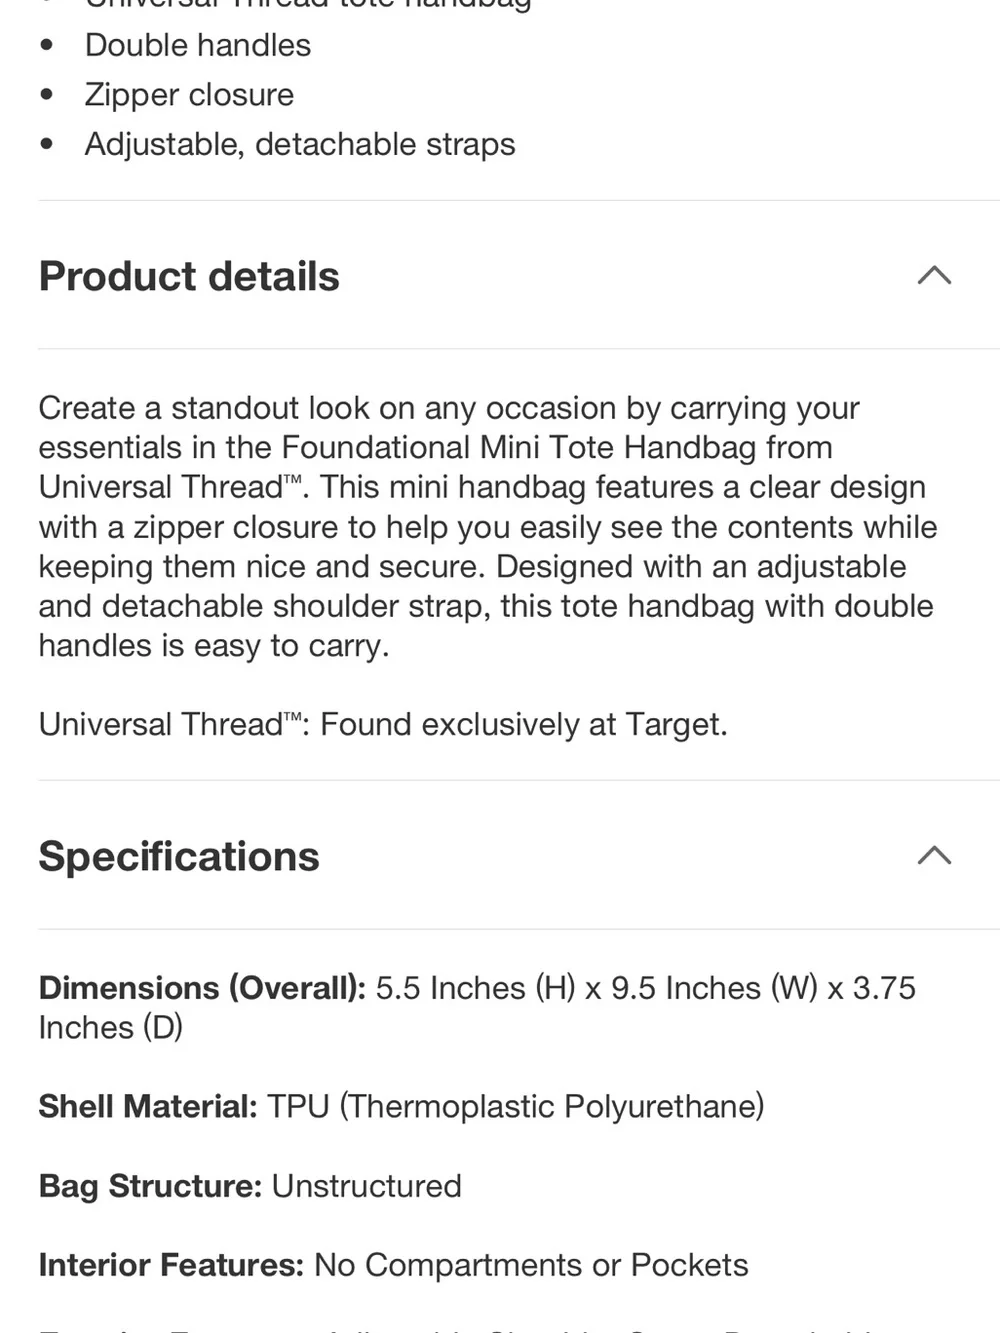This screenshot has height=1333, width=1000.
Task: Click the Bag Structure label
Action: click(x=150, y=1186)
